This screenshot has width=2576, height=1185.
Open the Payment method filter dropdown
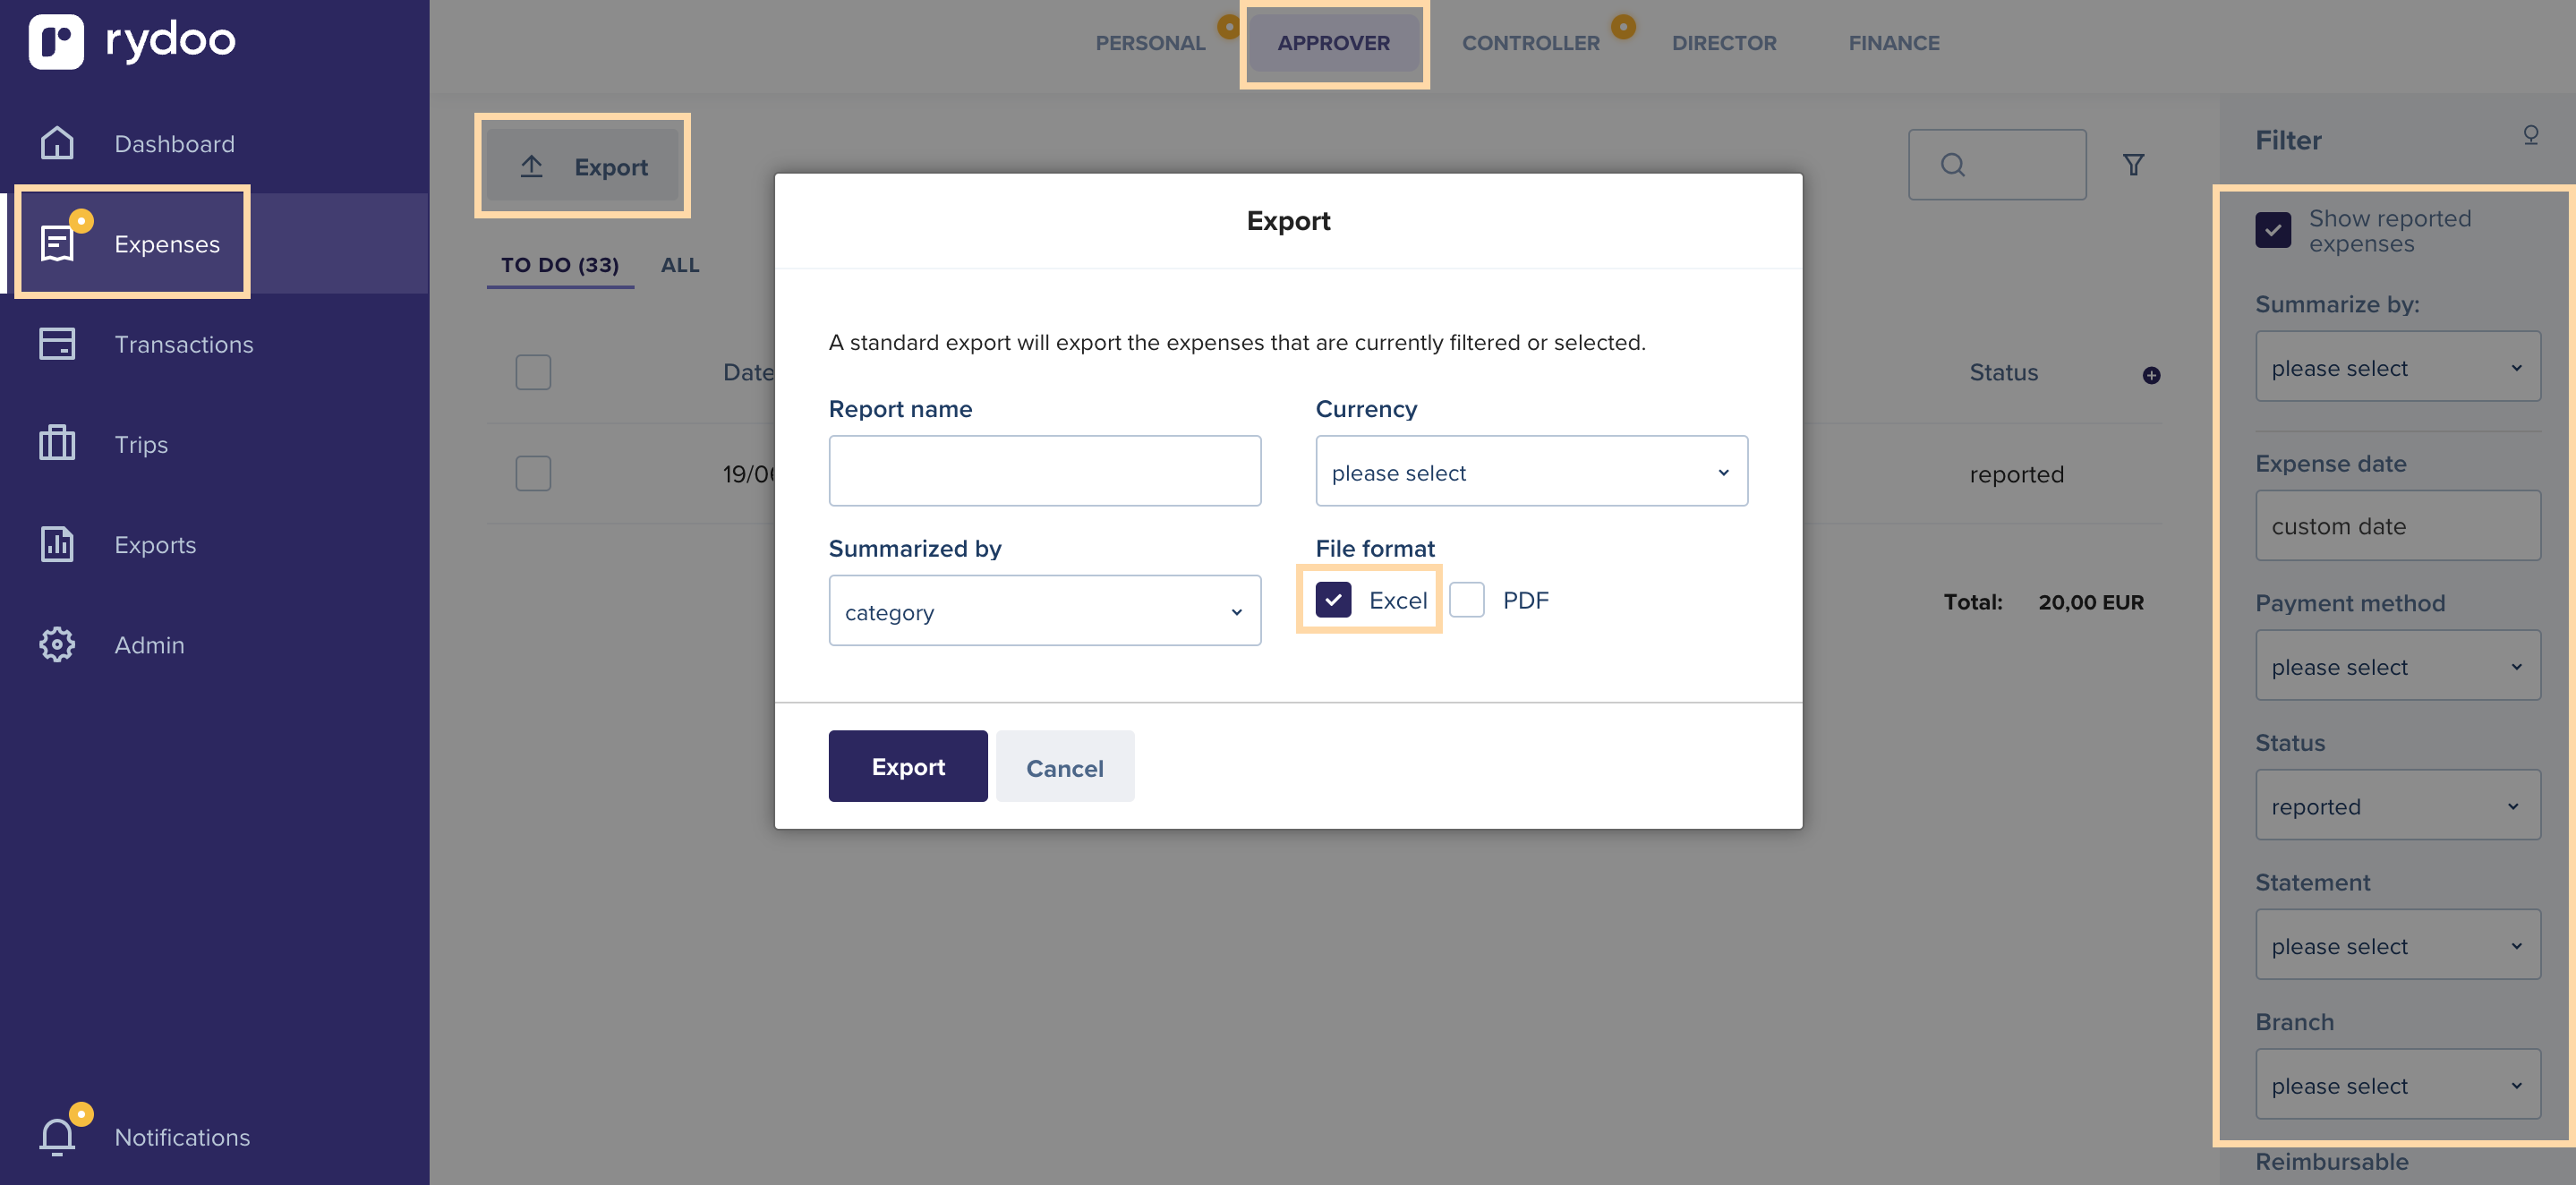2397,666
